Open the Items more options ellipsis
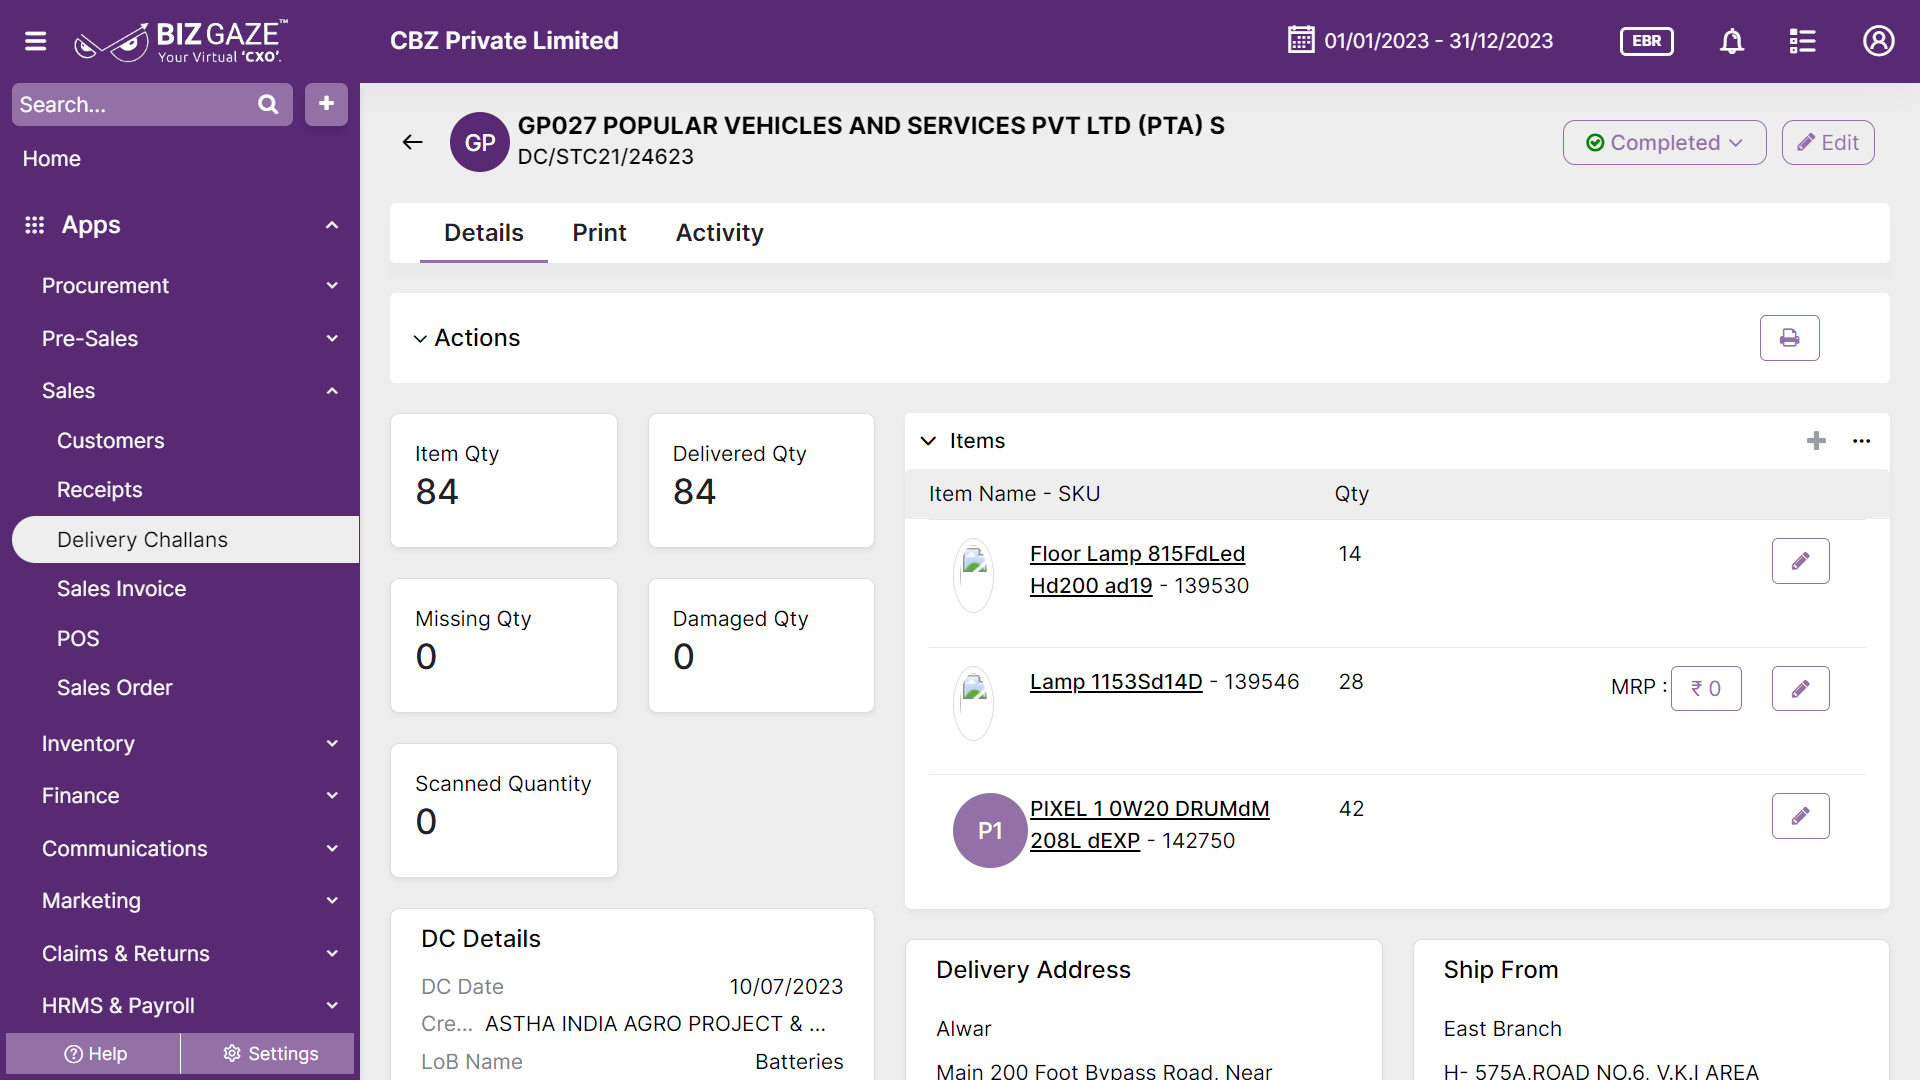 coord(1861,441)
